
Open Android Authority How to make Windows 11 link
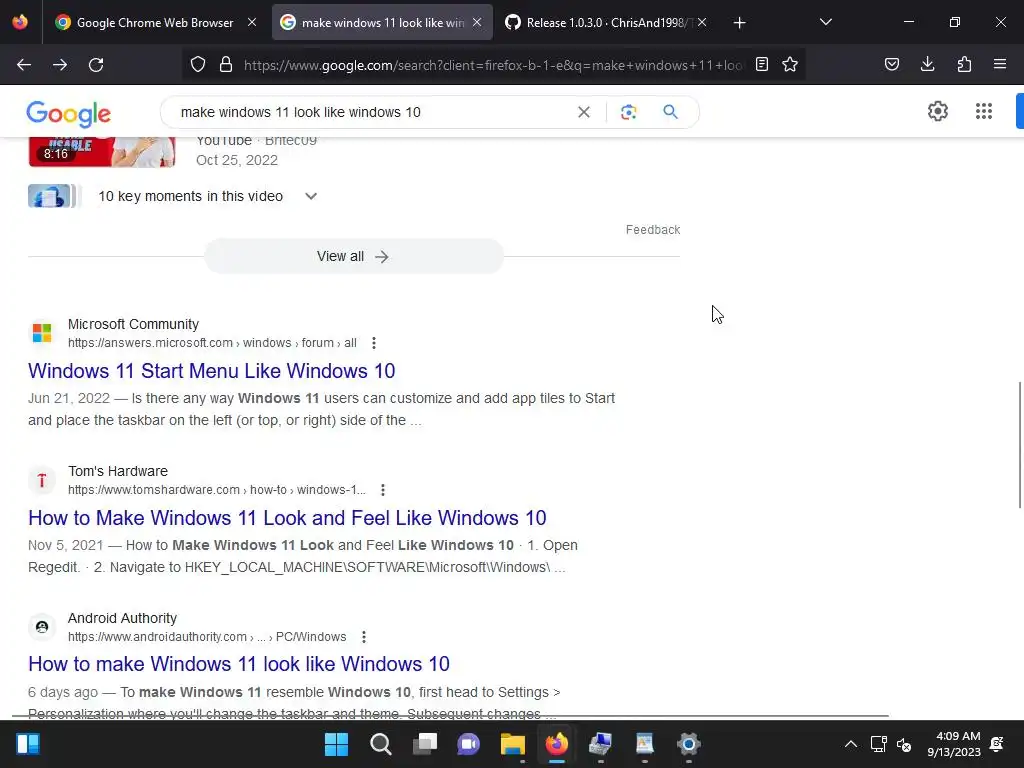[x=239, y=664]
